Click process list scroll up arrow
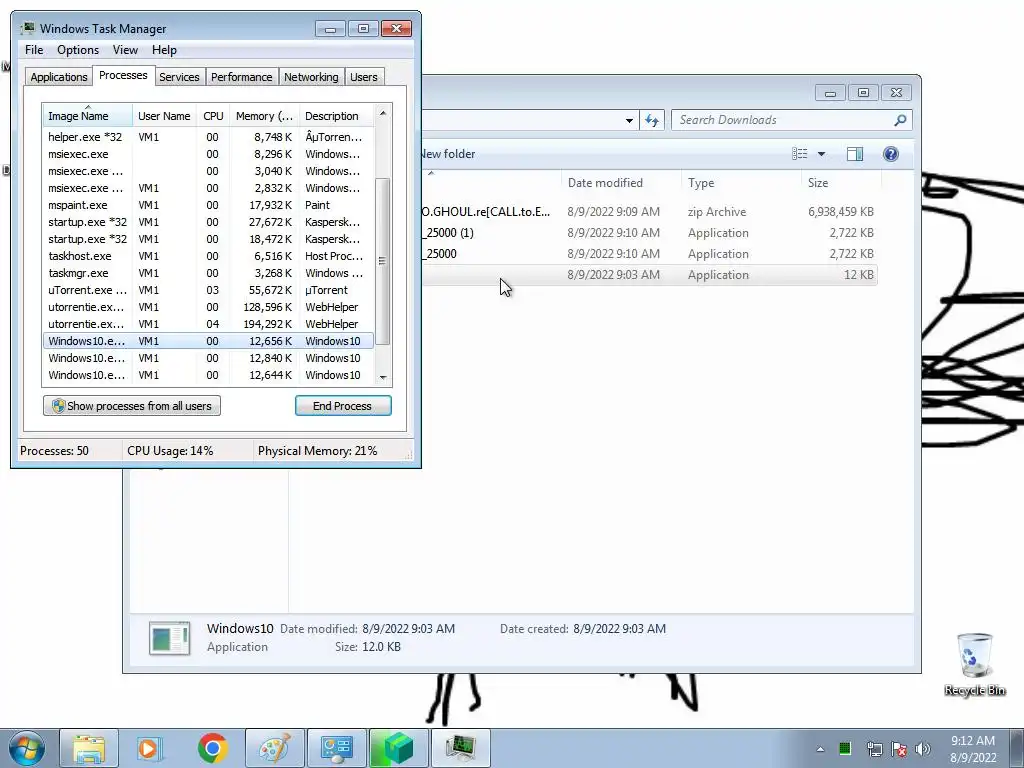The width and height of the screenshot is (1024, 768). (383, 114)
